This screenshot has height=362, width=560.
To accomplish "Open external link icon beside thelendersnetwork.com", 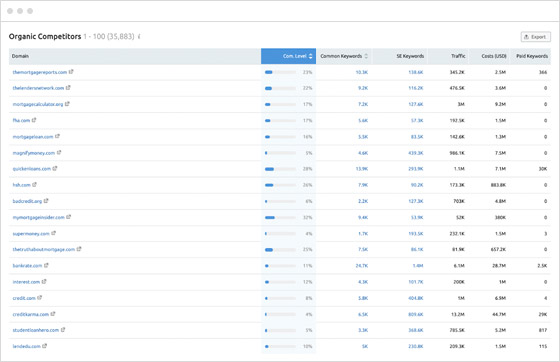I will click(x=68, y=87).
